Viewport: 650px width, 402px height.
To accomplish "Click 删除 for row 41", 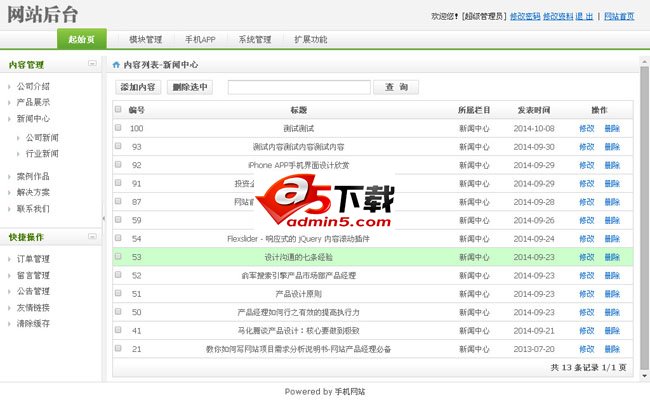I will click(612, 331).
